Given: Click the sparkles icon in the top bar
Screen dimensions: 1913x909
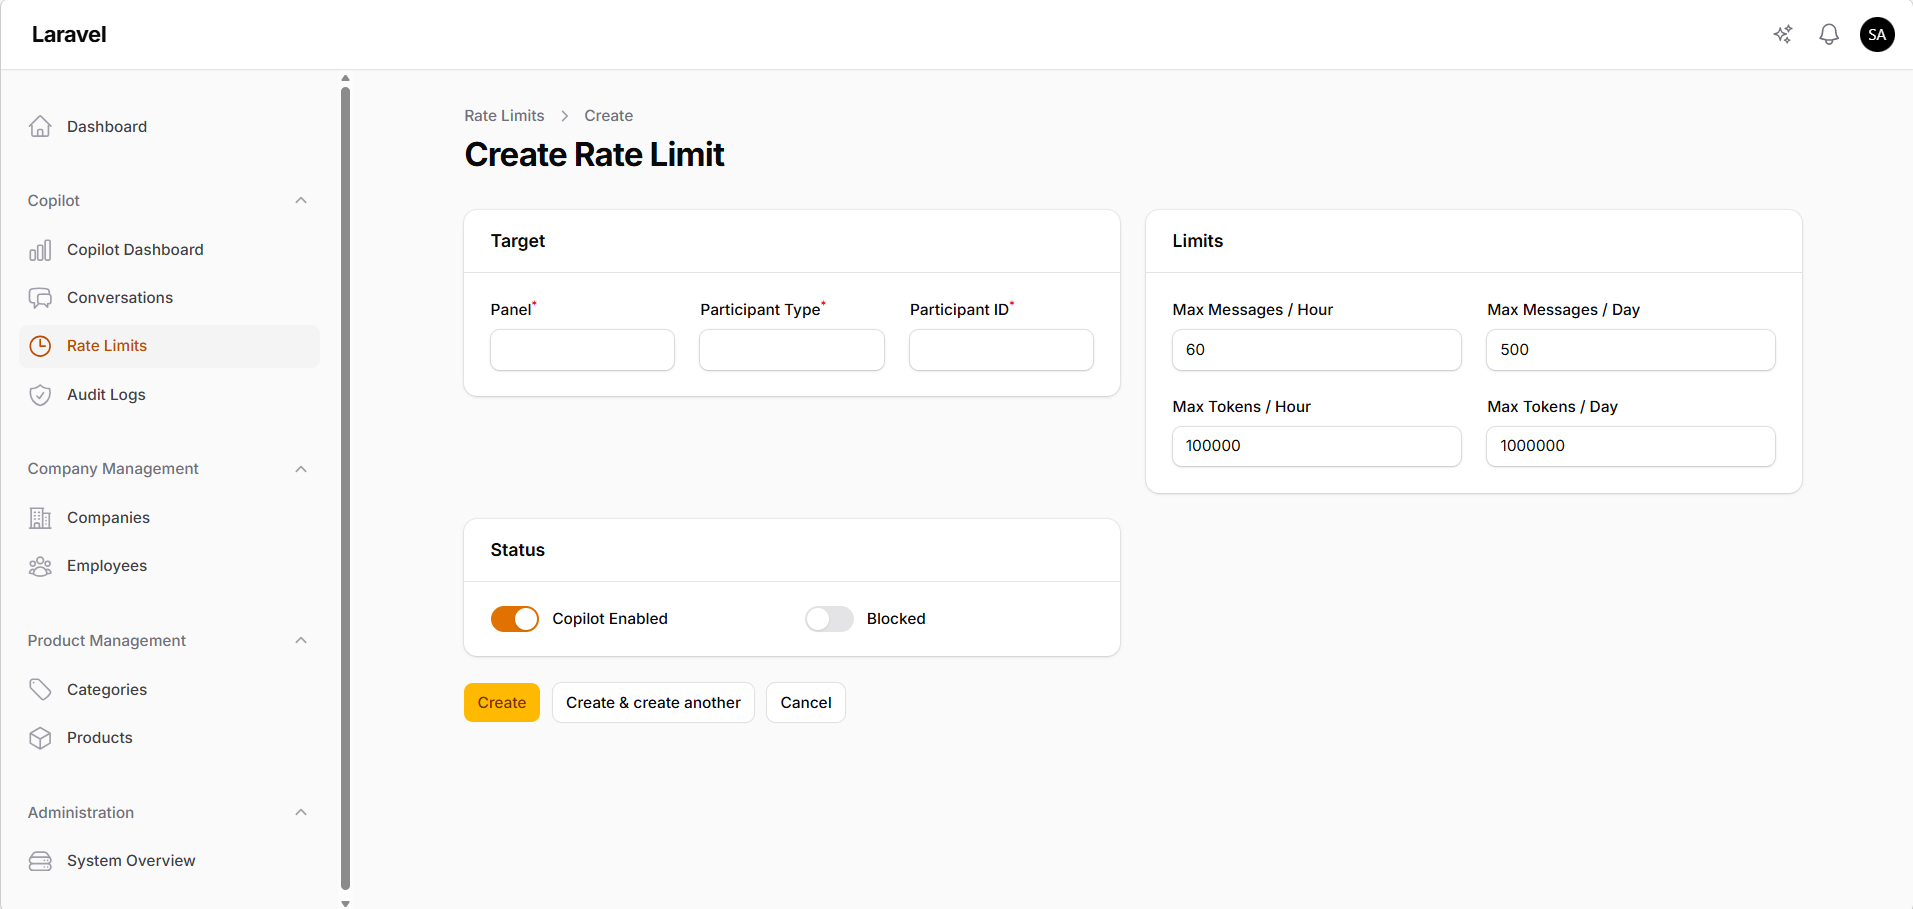Looking at the screenshot, I should click(x=1783, y=33).
